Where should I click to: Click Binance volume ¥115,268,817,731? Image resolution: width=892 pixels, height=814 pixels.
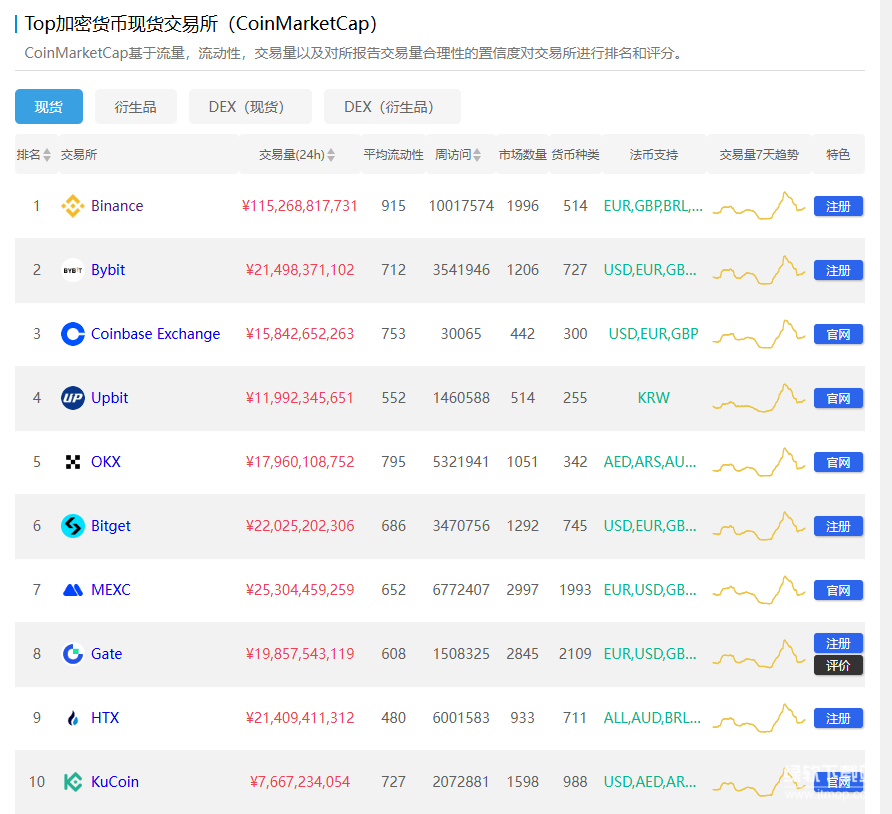coord(300,206)
